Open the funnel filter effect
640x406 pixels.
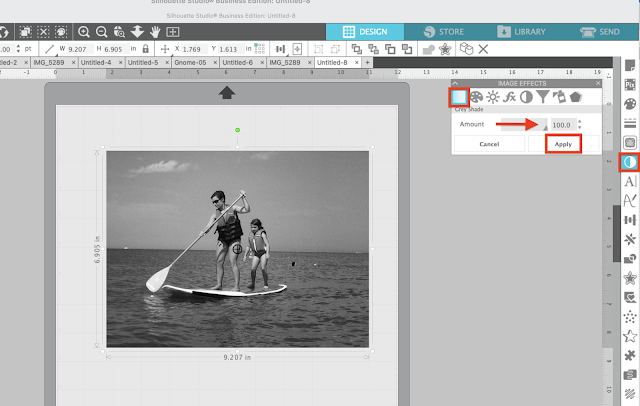542,97
